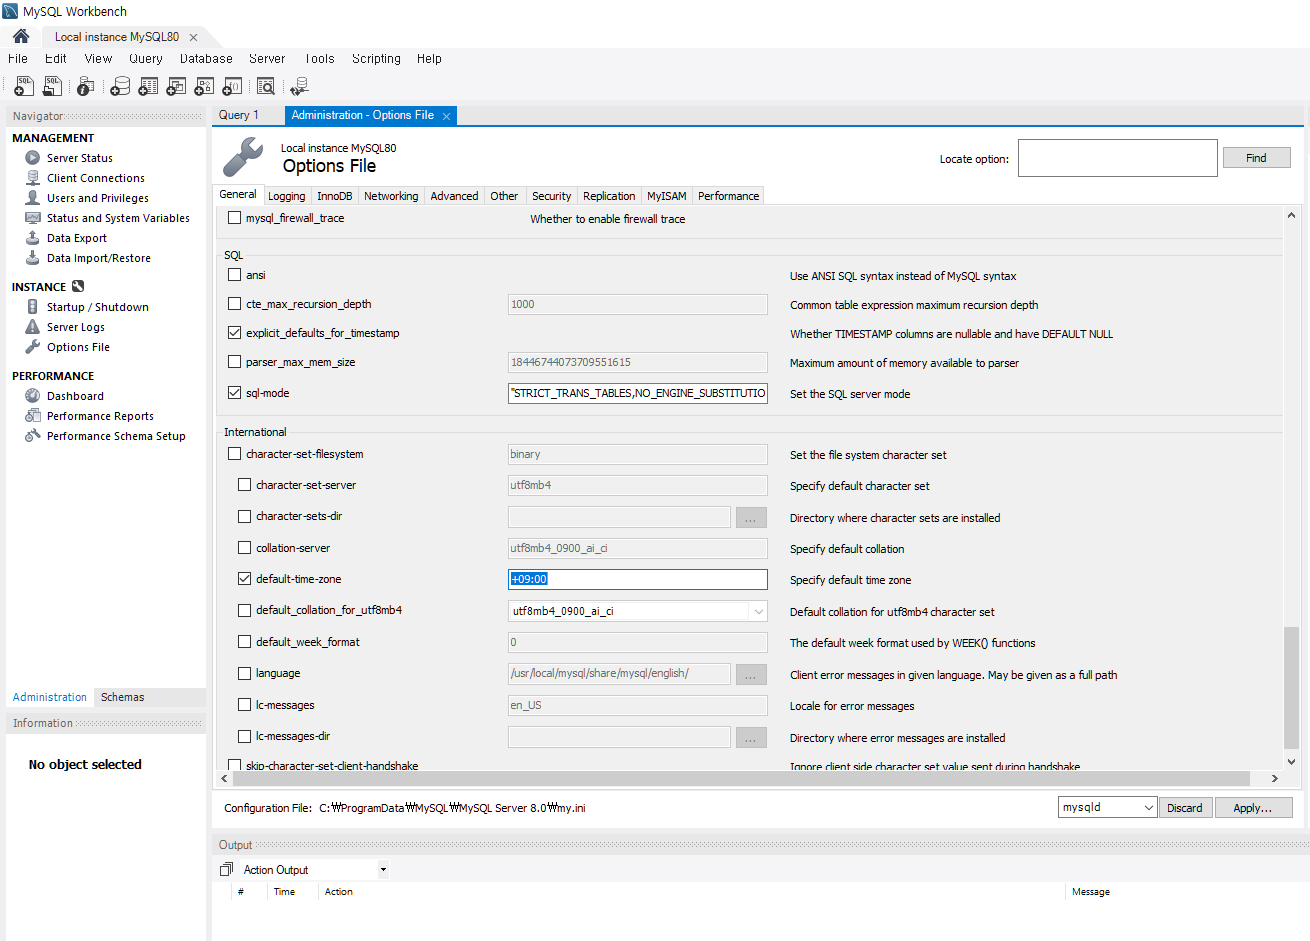The width and height of the screenshot is (1310, 941).
Task: Open Data Import/Restore
Action: coord(99,258)
